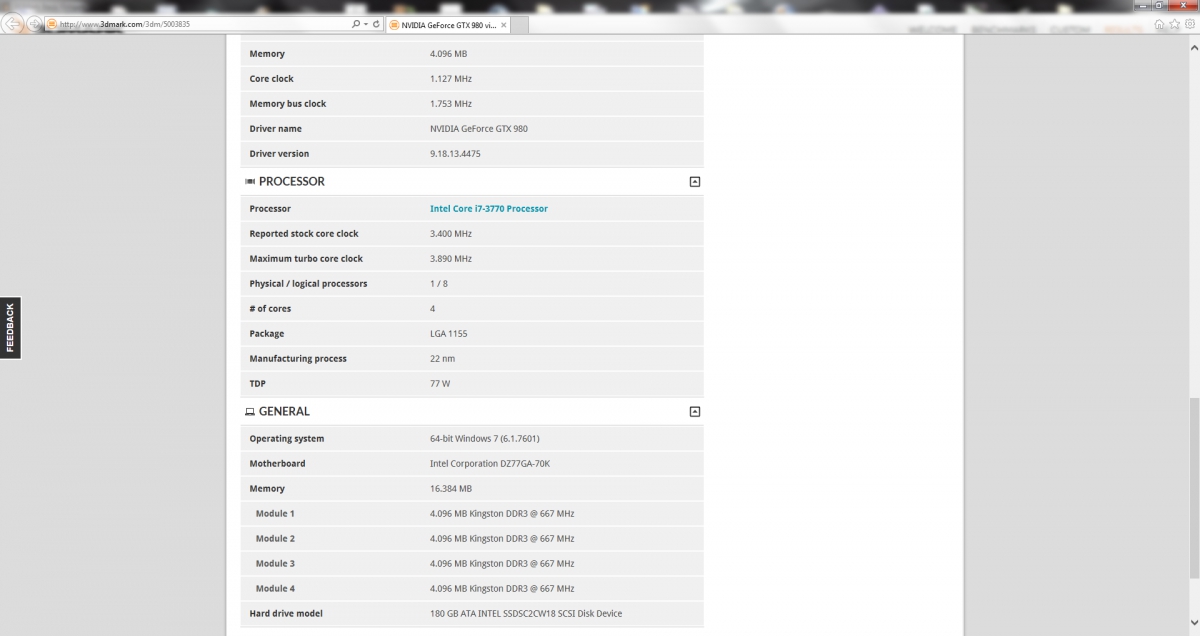Click the 'Memory bus clock' label
This screenshot has height=636, width=1200.
tap(288, 104)
